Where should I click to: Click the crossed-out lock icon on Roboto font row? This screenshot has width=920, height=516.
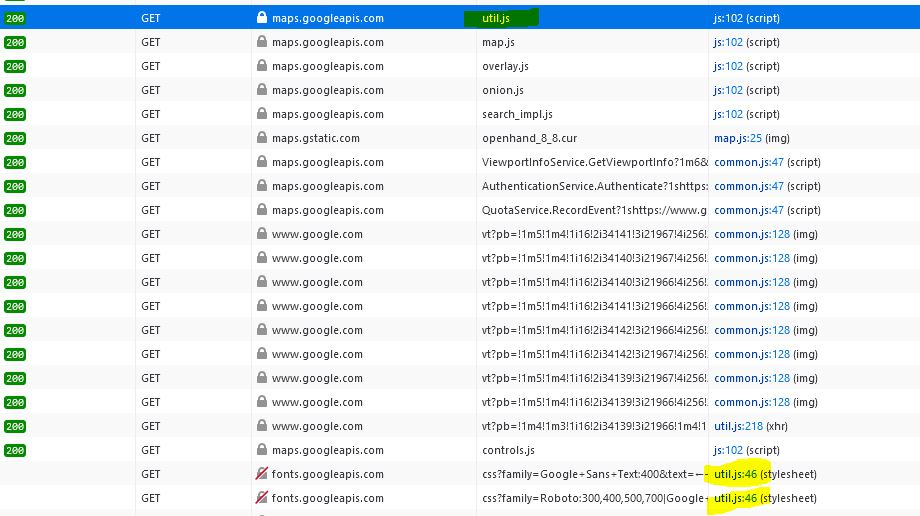[262, 498]
